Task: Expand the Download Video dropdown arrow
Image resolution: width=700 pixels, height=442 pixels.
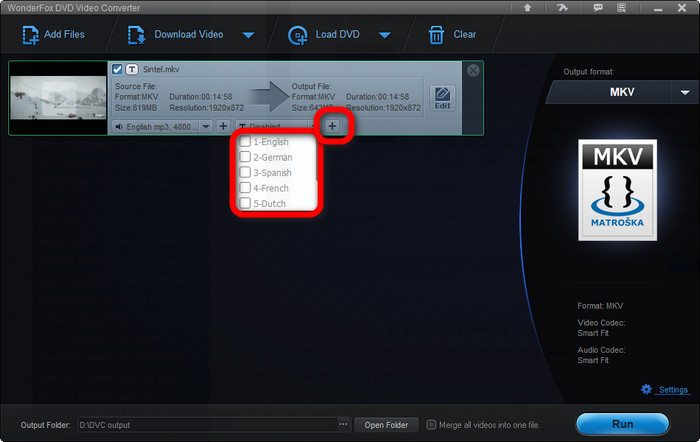Action: coord(249,35)
